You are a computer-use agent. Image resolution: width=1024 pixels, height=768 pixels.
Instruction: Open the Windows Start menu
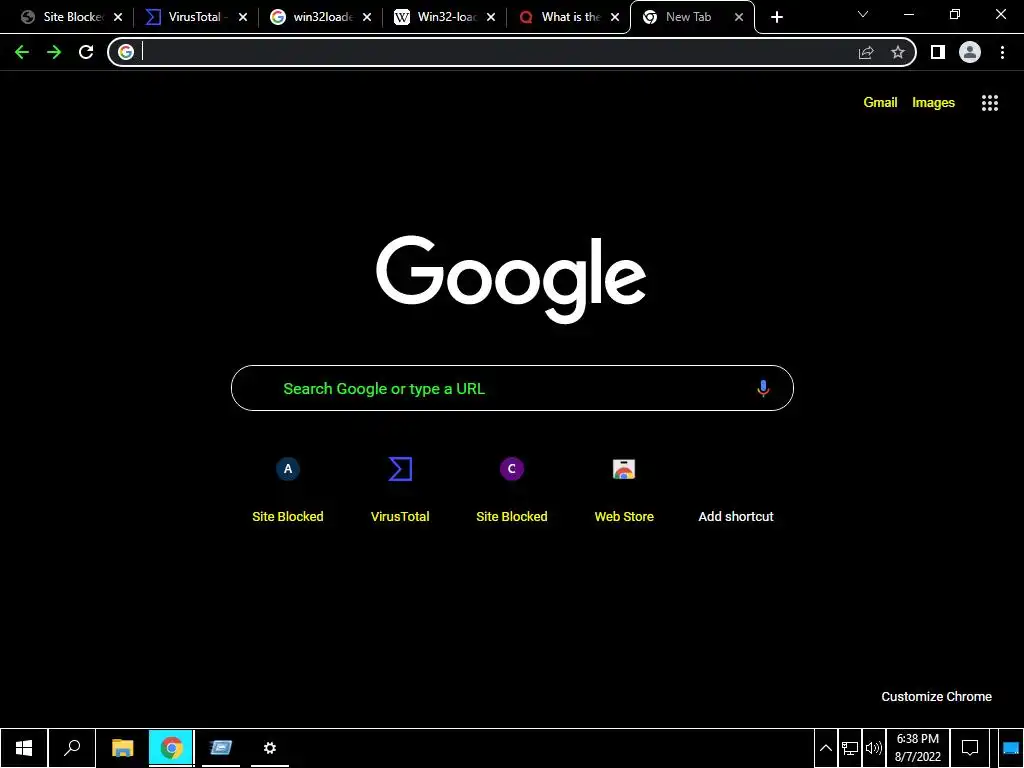(24, 748)
